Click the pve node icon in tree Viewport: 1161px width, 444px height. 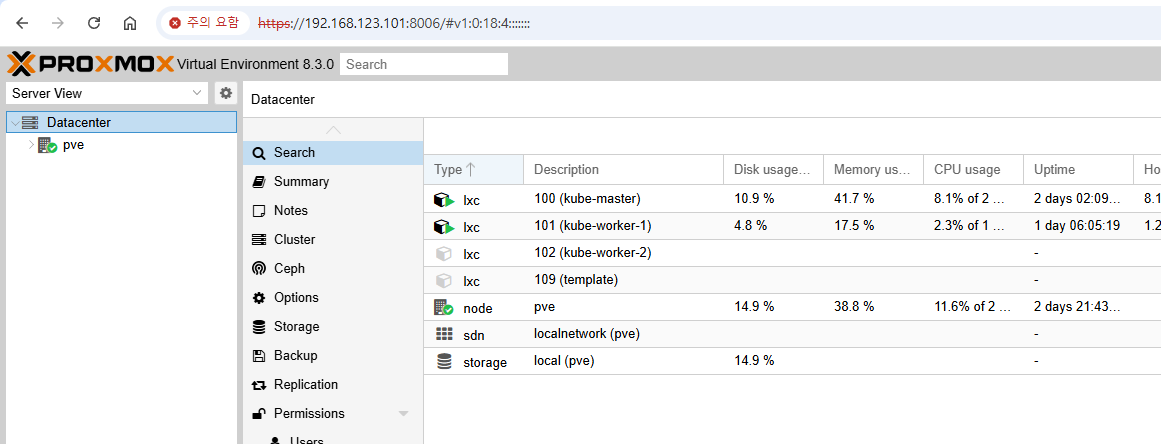[47, 145]
